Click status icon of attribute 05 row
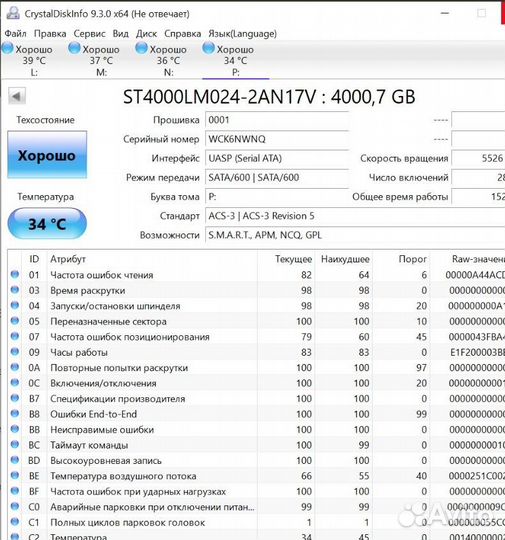Screen dimensions: 505x540 tap(15, 321)
